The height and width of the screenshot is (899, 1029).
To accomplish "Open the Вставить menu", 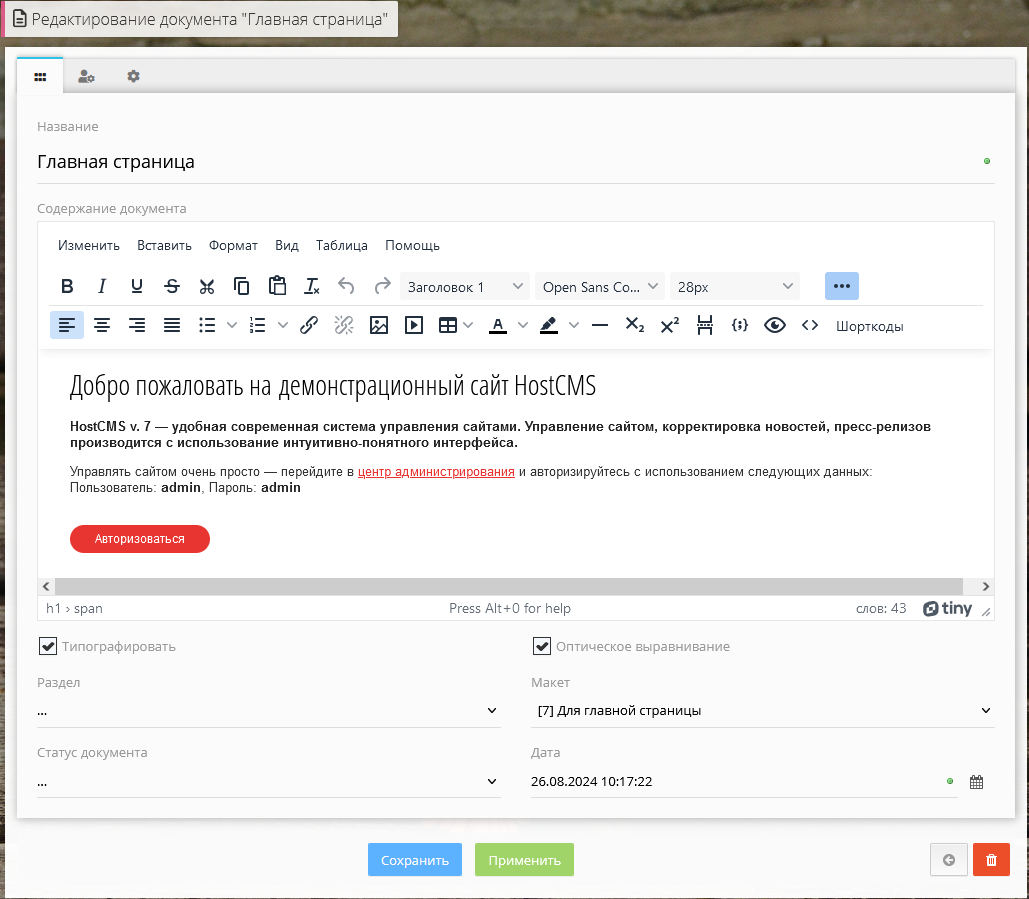I will [x=164, y=246].
